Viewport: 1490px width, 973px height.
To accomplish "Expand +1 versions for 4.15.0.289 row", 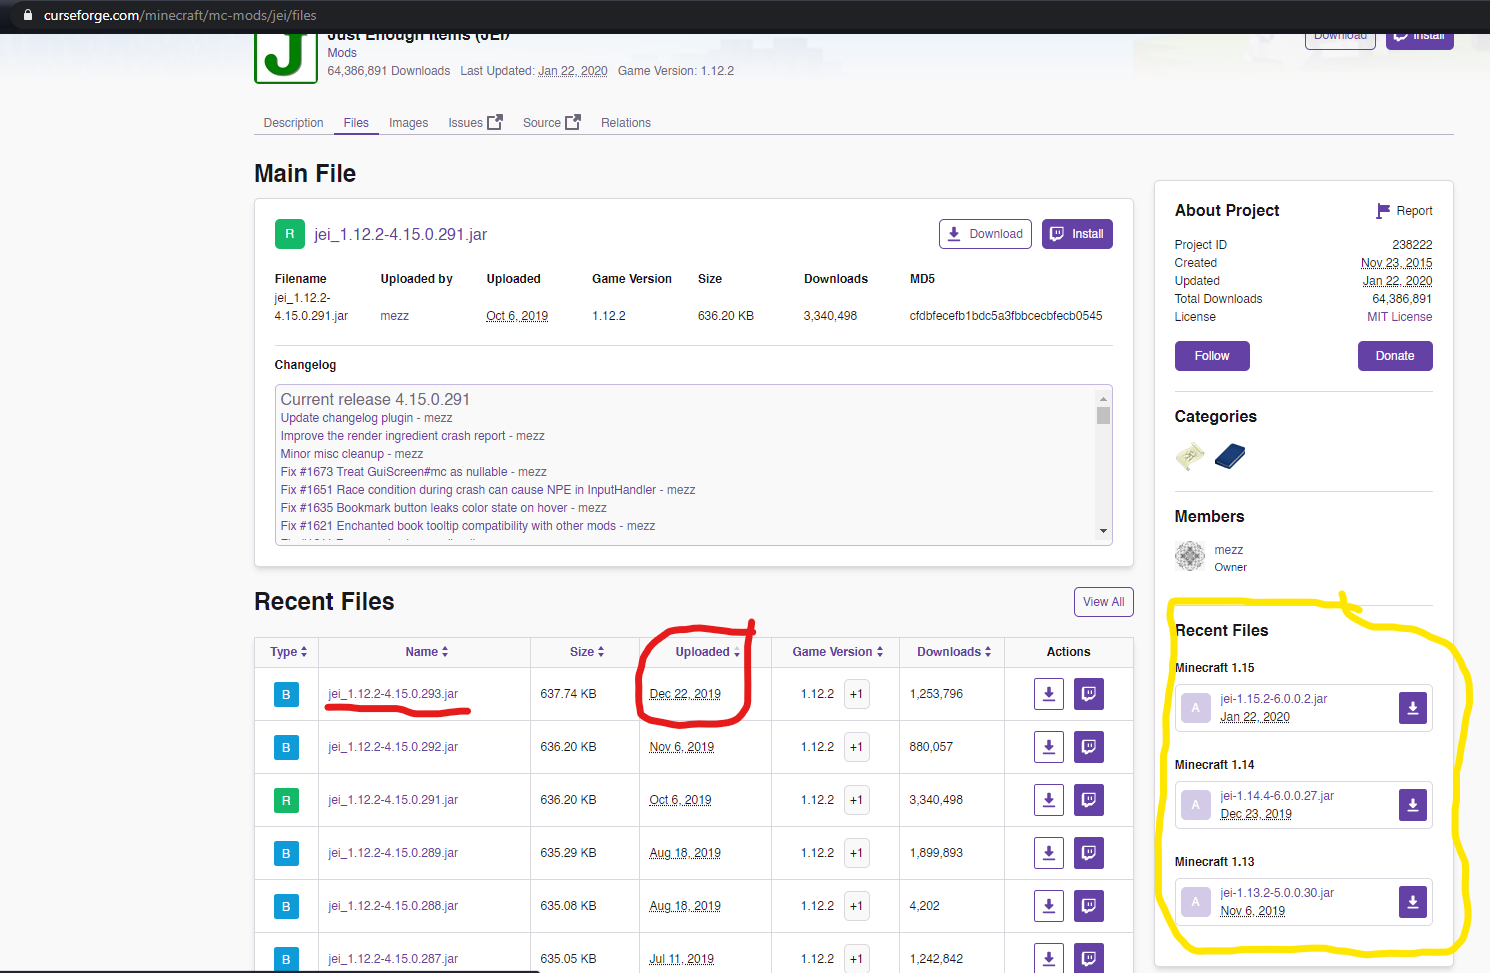I will pyautogui.click(x=857, y=853).
